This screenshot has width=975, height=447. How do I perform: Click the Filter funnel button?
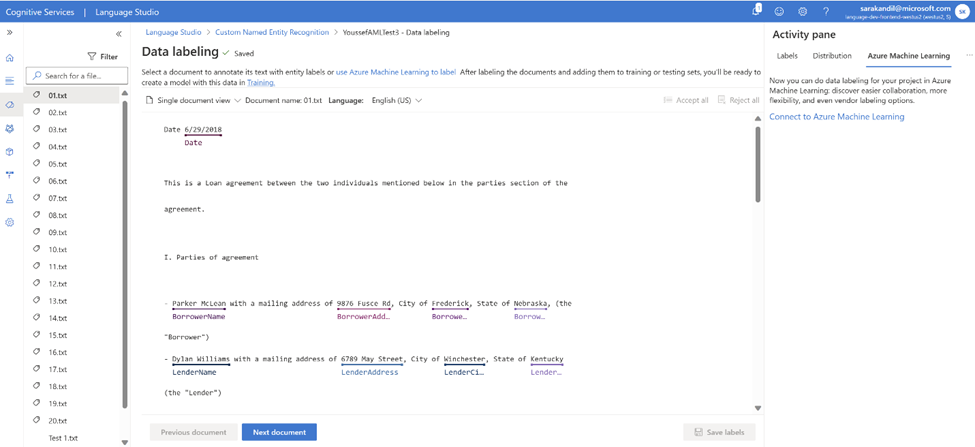click(103, 57)
